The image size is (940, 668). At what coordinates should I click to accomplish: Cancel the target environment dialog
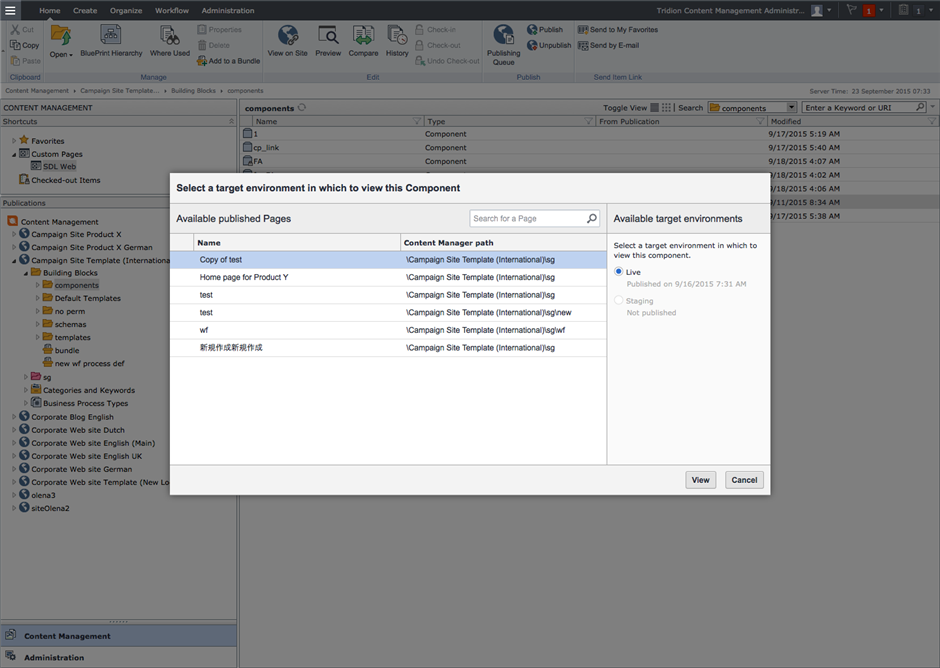point(744,480)
